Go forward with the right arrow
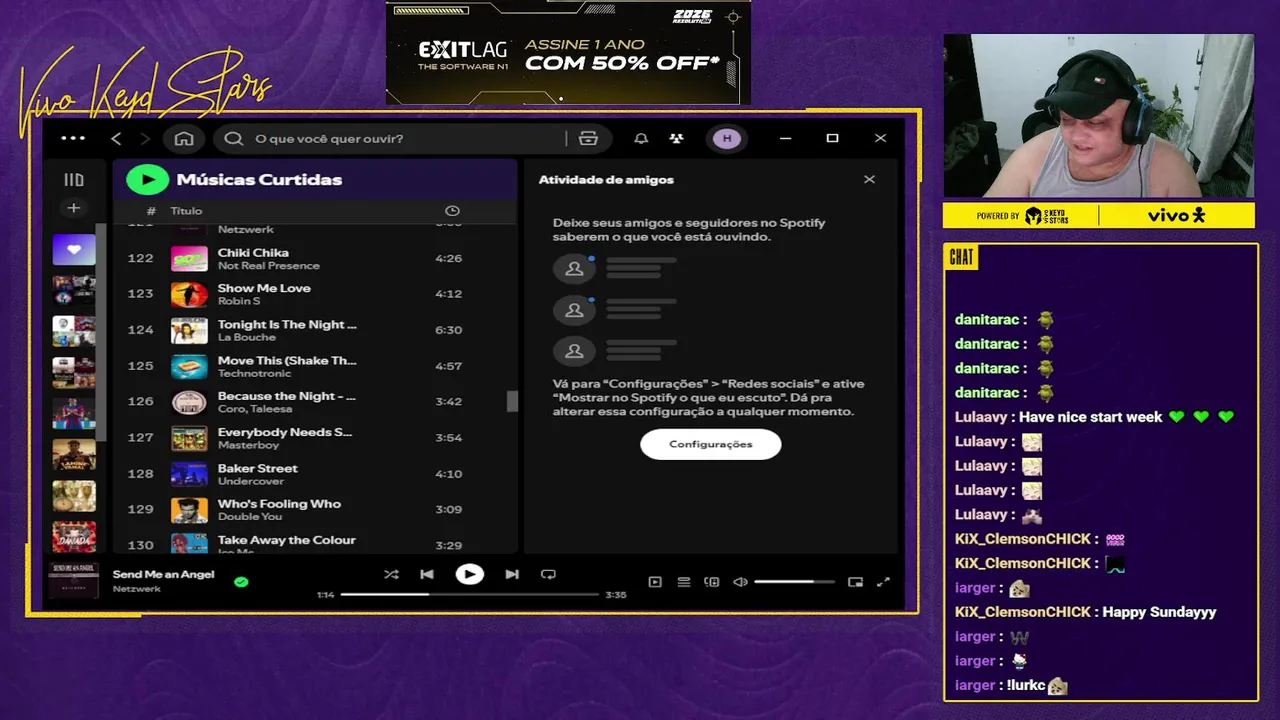 (x=145, y=138)
